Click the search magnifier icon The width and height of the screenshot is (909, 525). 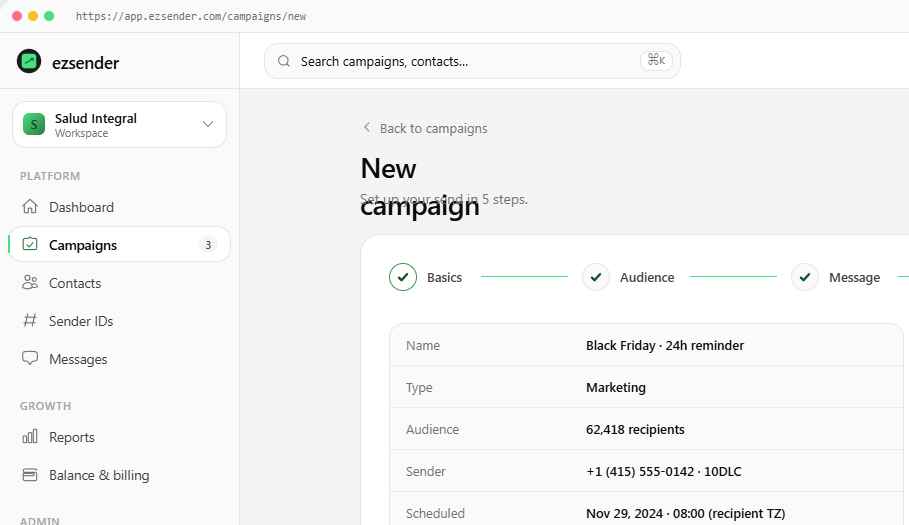point(283,61)
